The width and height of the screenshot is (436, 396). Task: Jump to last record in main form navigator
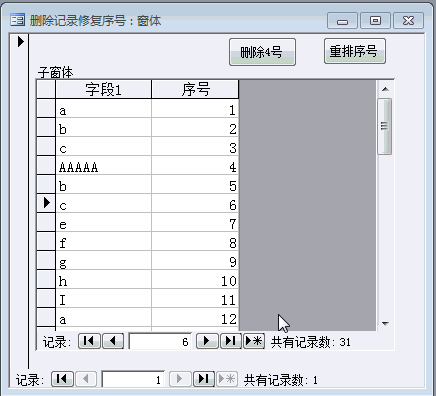(x=204, y=379)
